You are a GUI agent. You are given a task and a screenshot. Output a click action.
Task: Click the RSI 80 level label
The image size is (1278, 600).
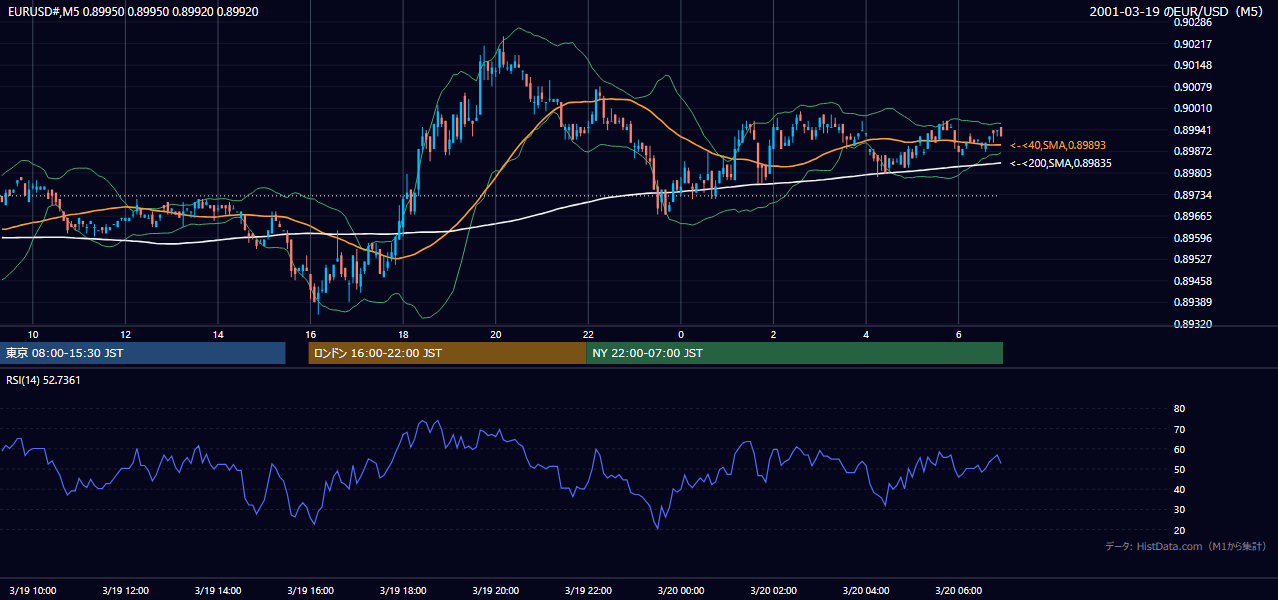[1179, 409]
